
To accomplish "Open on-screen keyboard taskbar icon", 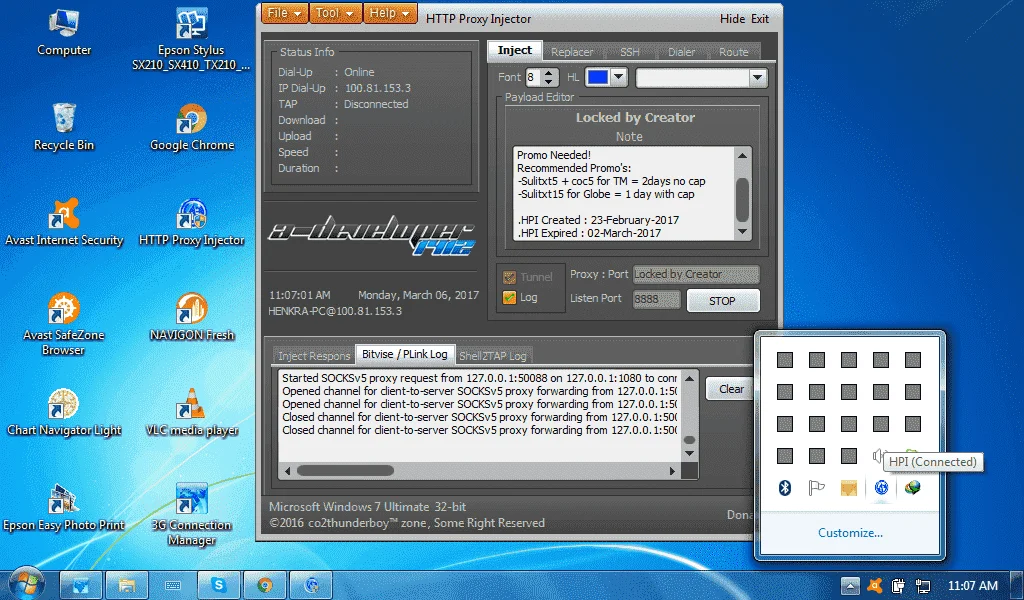I will (172, 585).
